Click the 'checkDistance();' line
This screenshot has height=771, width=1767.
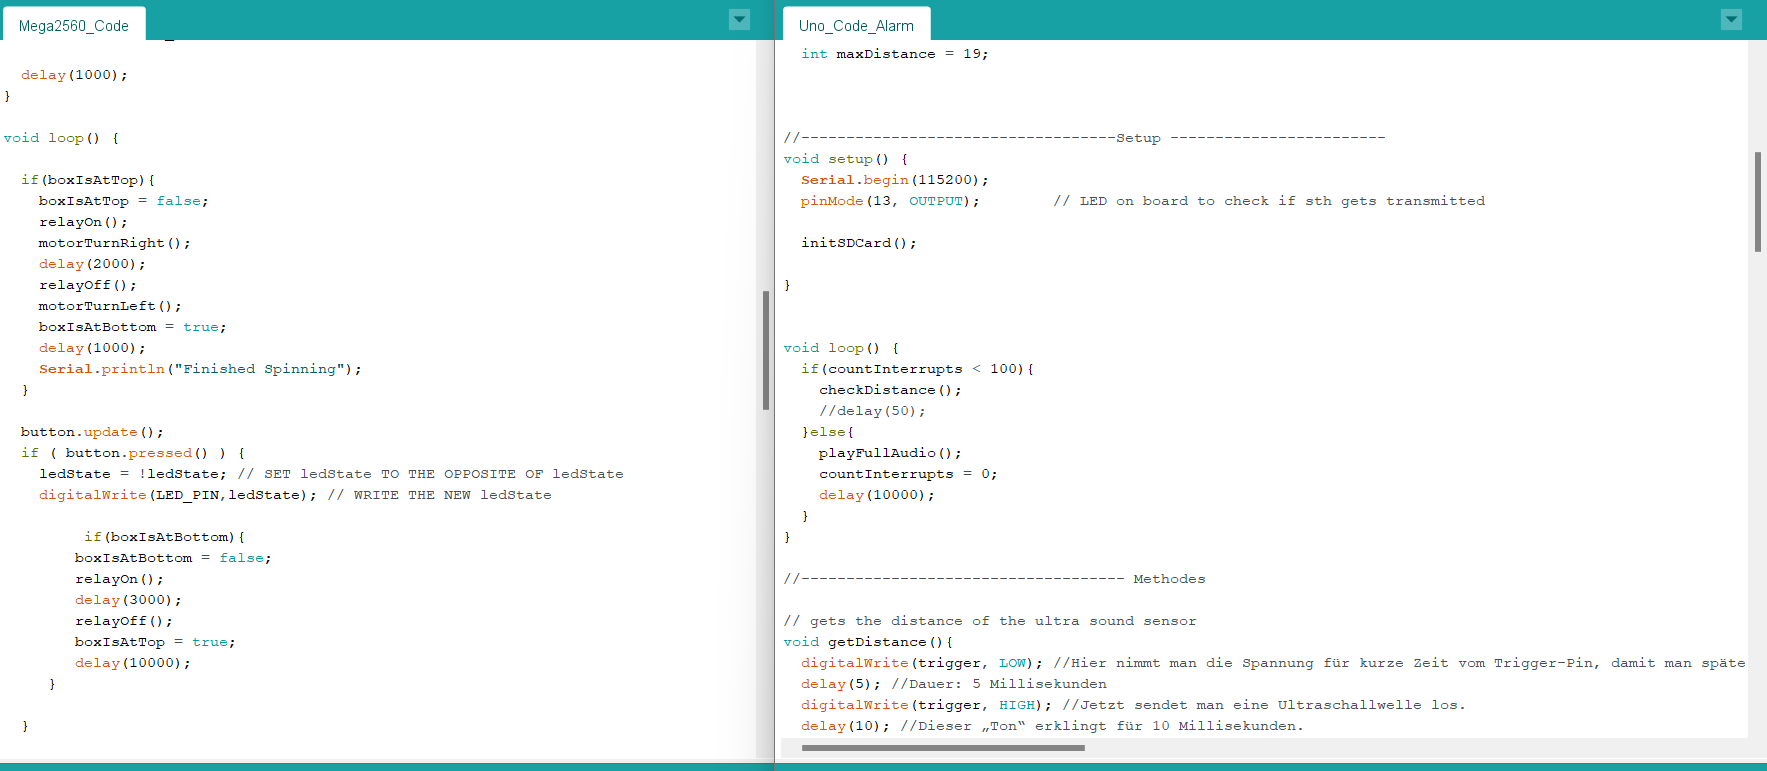(x=890, y=390)
